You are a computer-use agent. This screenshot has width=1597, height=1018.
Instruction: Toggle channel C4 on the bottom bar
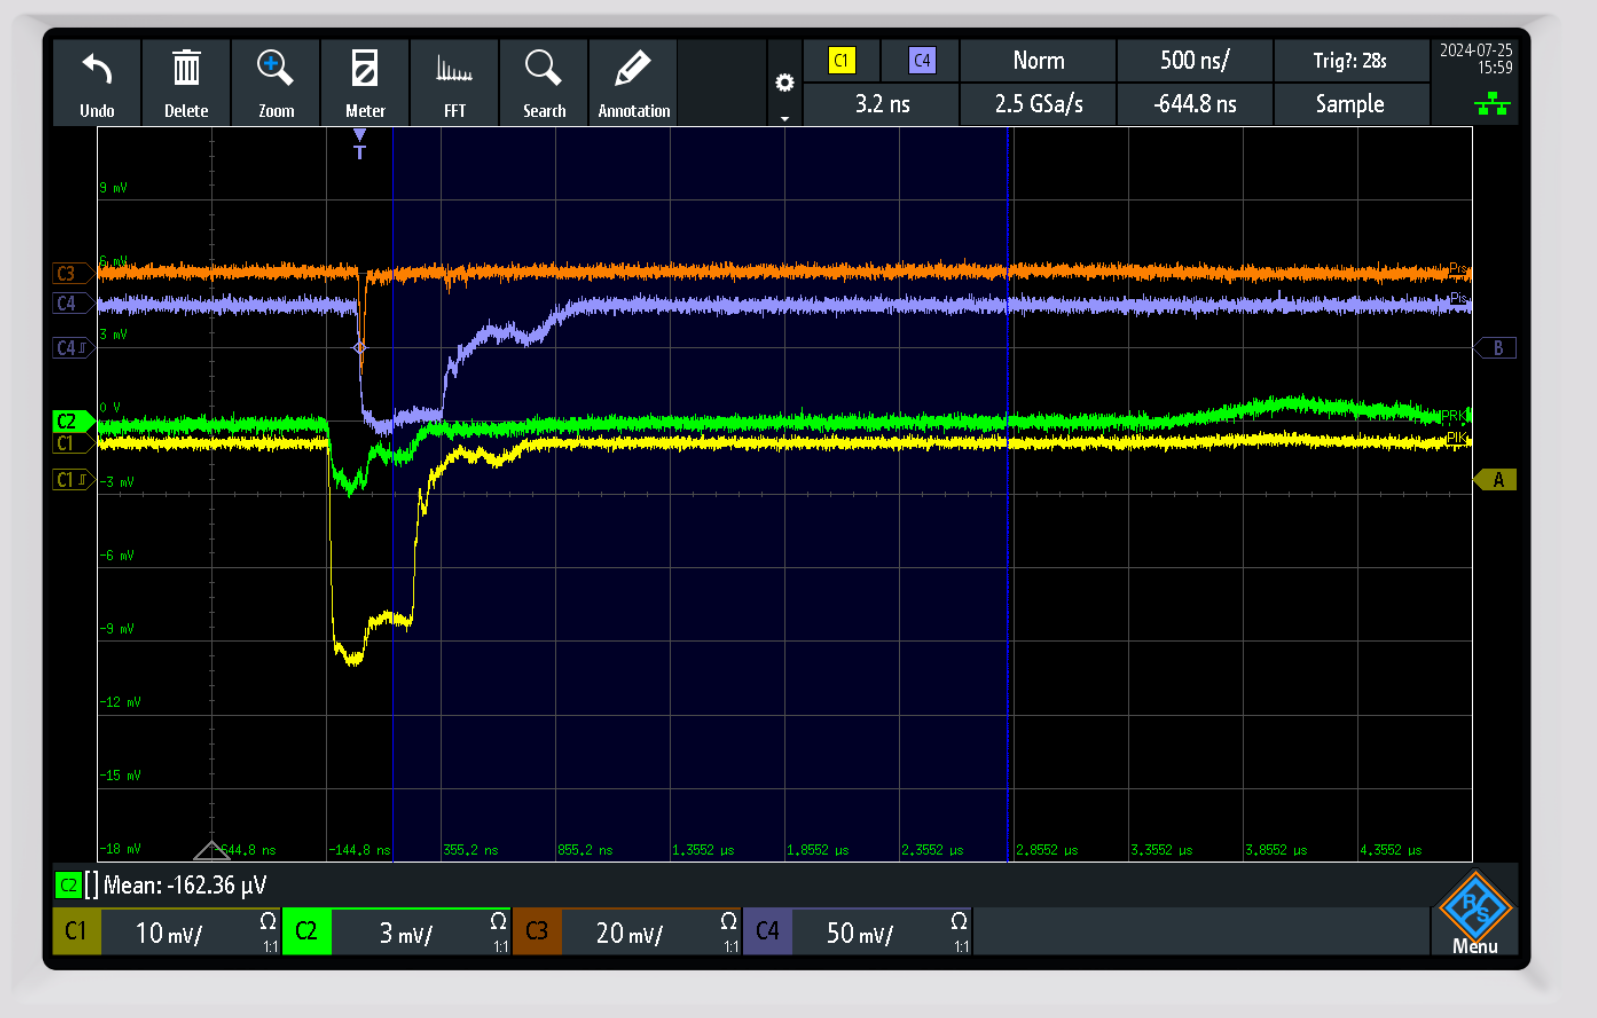[767, 932]
